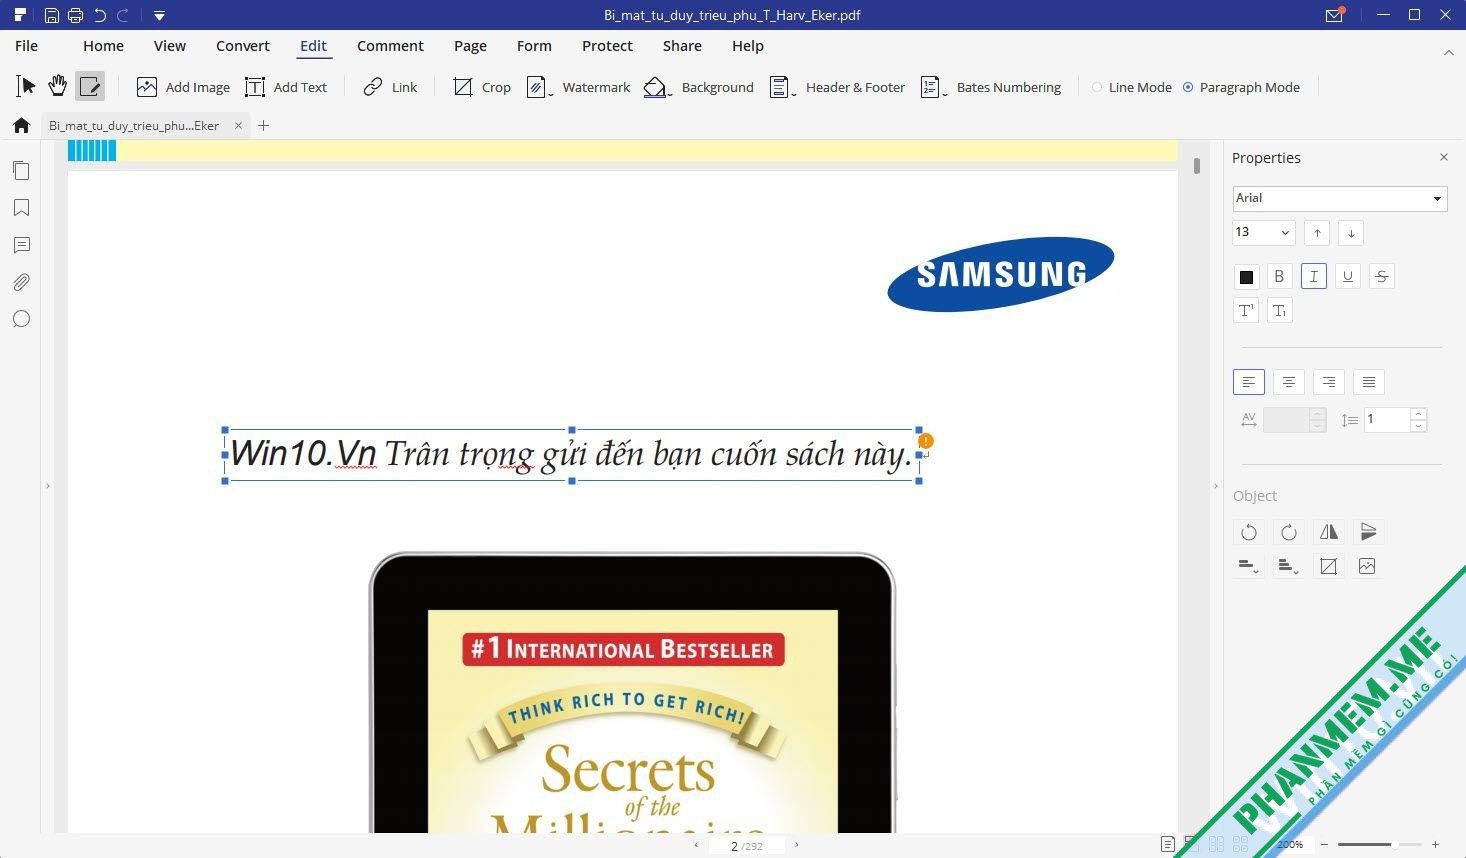Click the Crop toolbar button
The width and height of the screenshot is (1466, 858).
[482, 87]
